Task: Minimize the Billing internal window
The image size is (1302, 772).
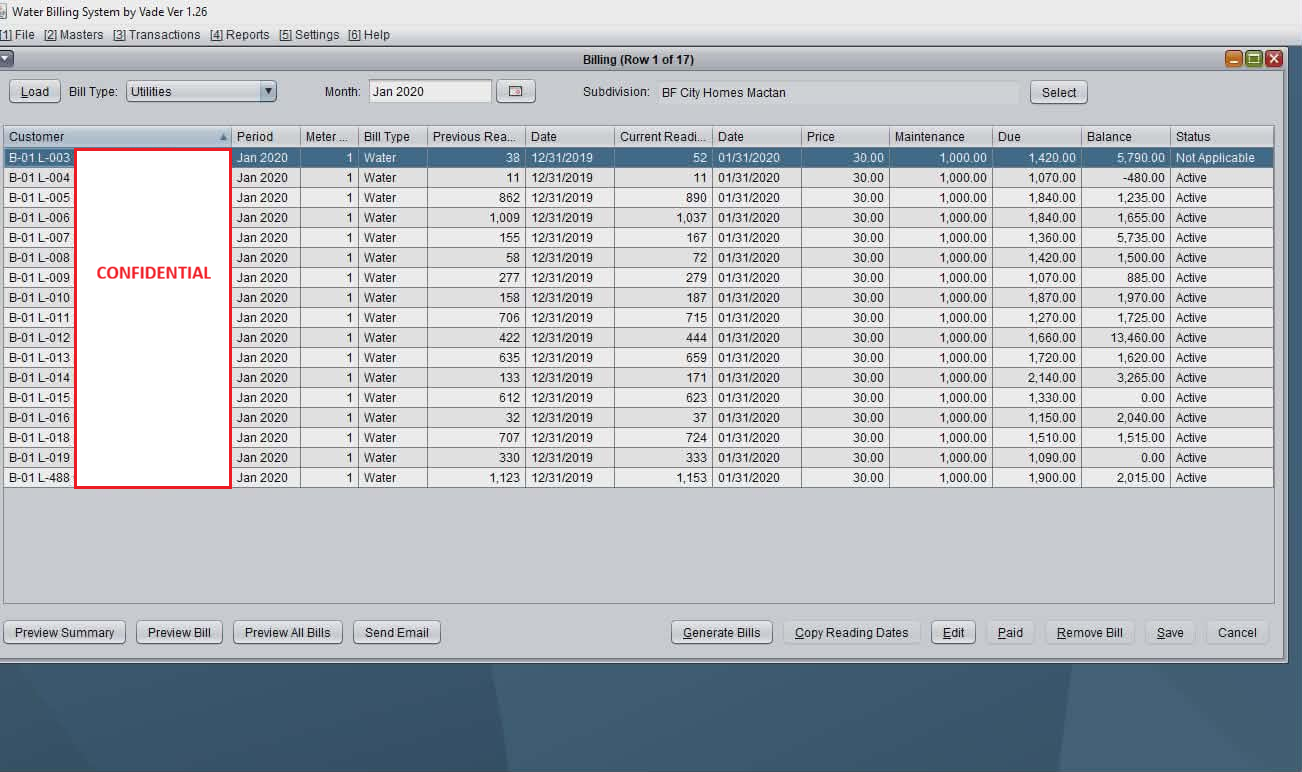Action: (1234, 59)
